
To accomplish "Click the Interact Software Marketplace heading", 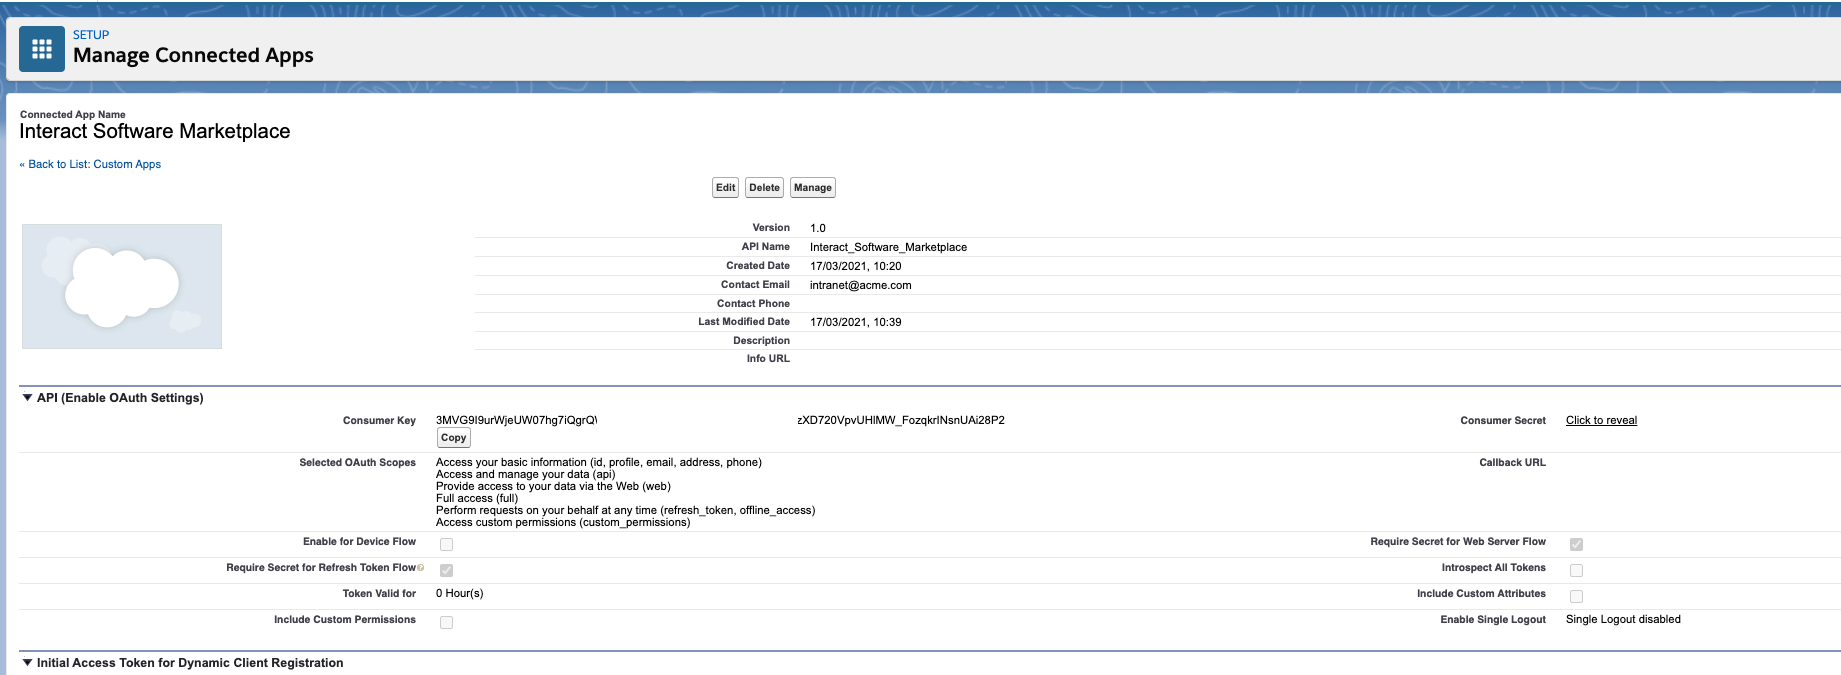I will [x=155, y=131].
